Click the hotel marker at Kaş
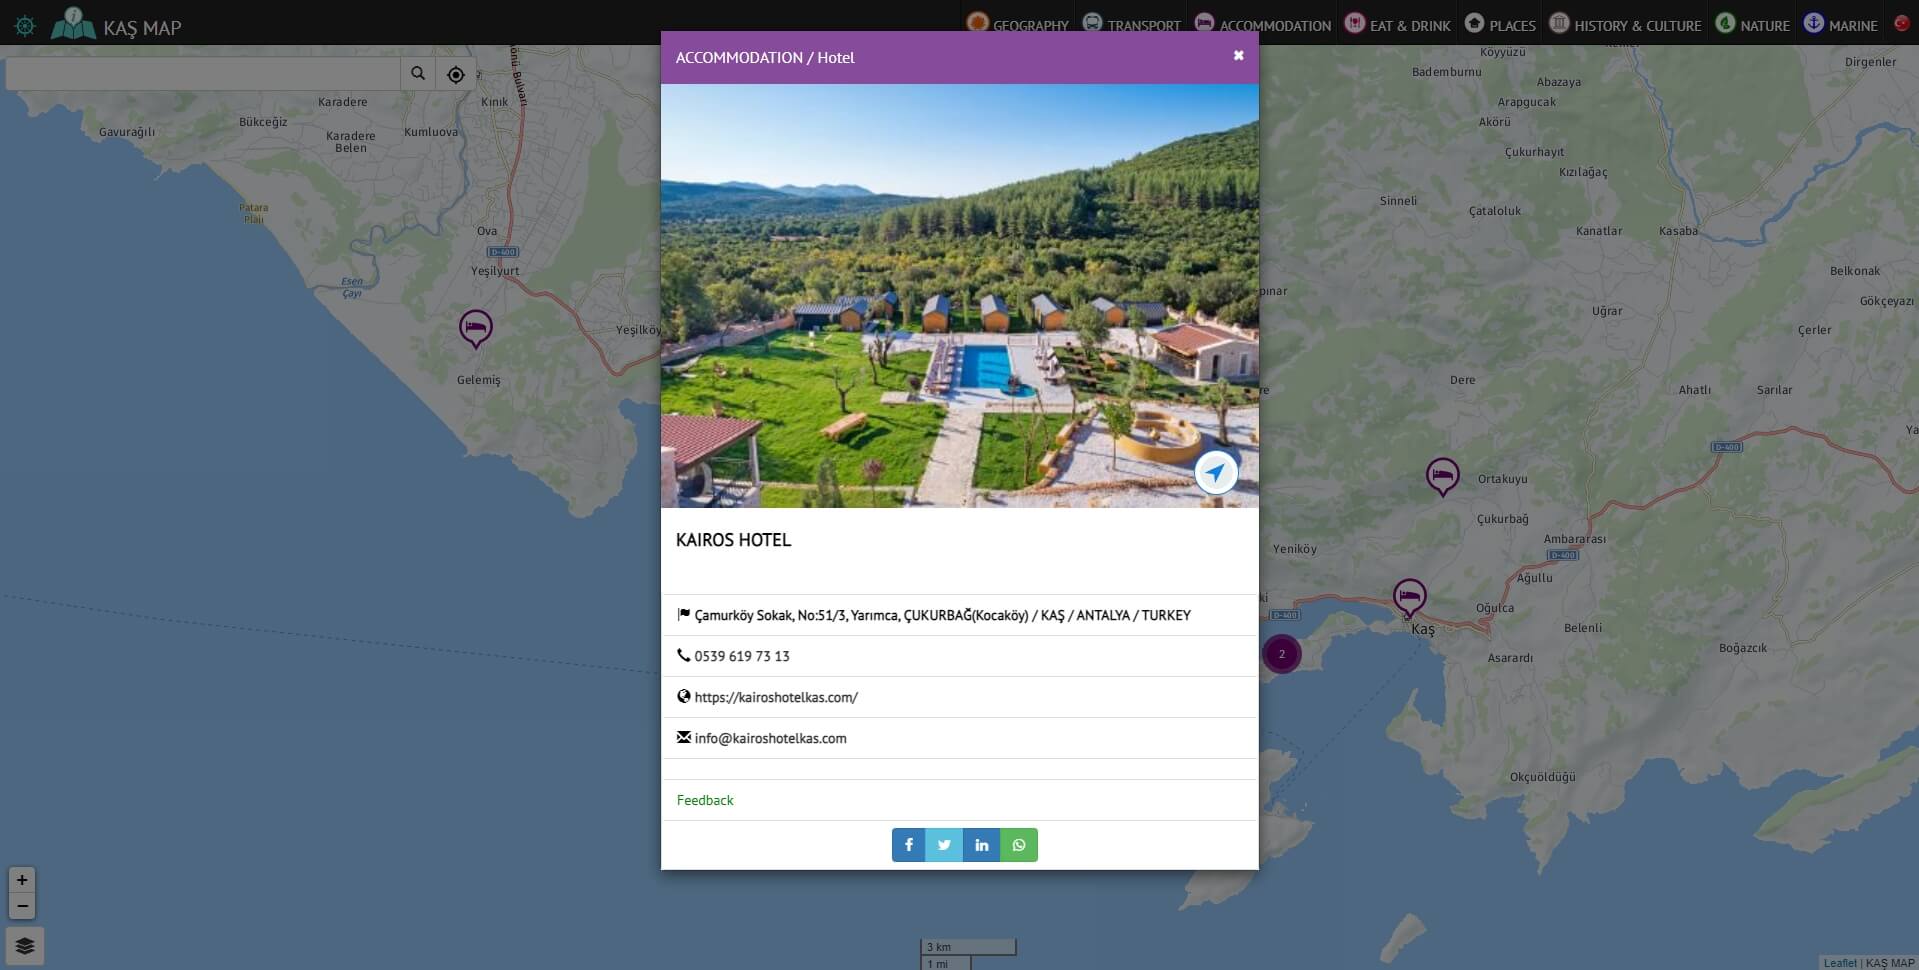 [x=1409, y=598]
